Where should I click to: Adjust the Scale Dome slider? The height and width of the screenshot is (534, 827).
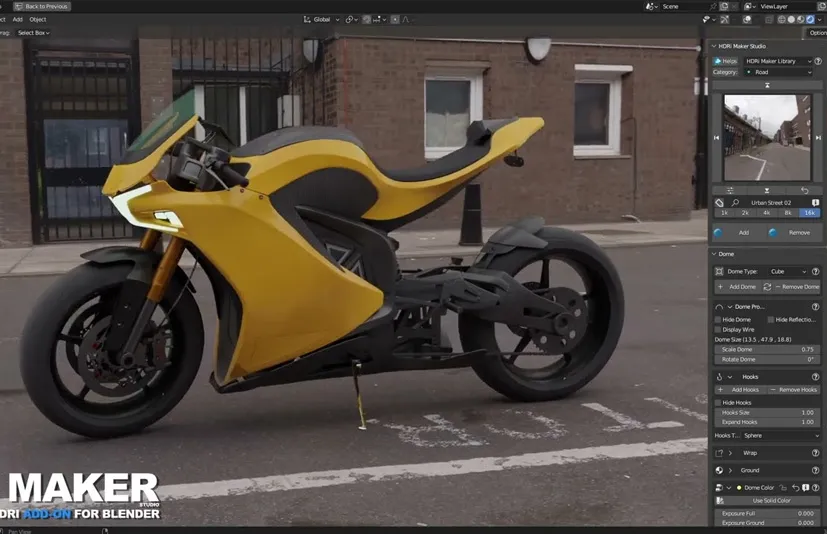(x=767, y=349)
